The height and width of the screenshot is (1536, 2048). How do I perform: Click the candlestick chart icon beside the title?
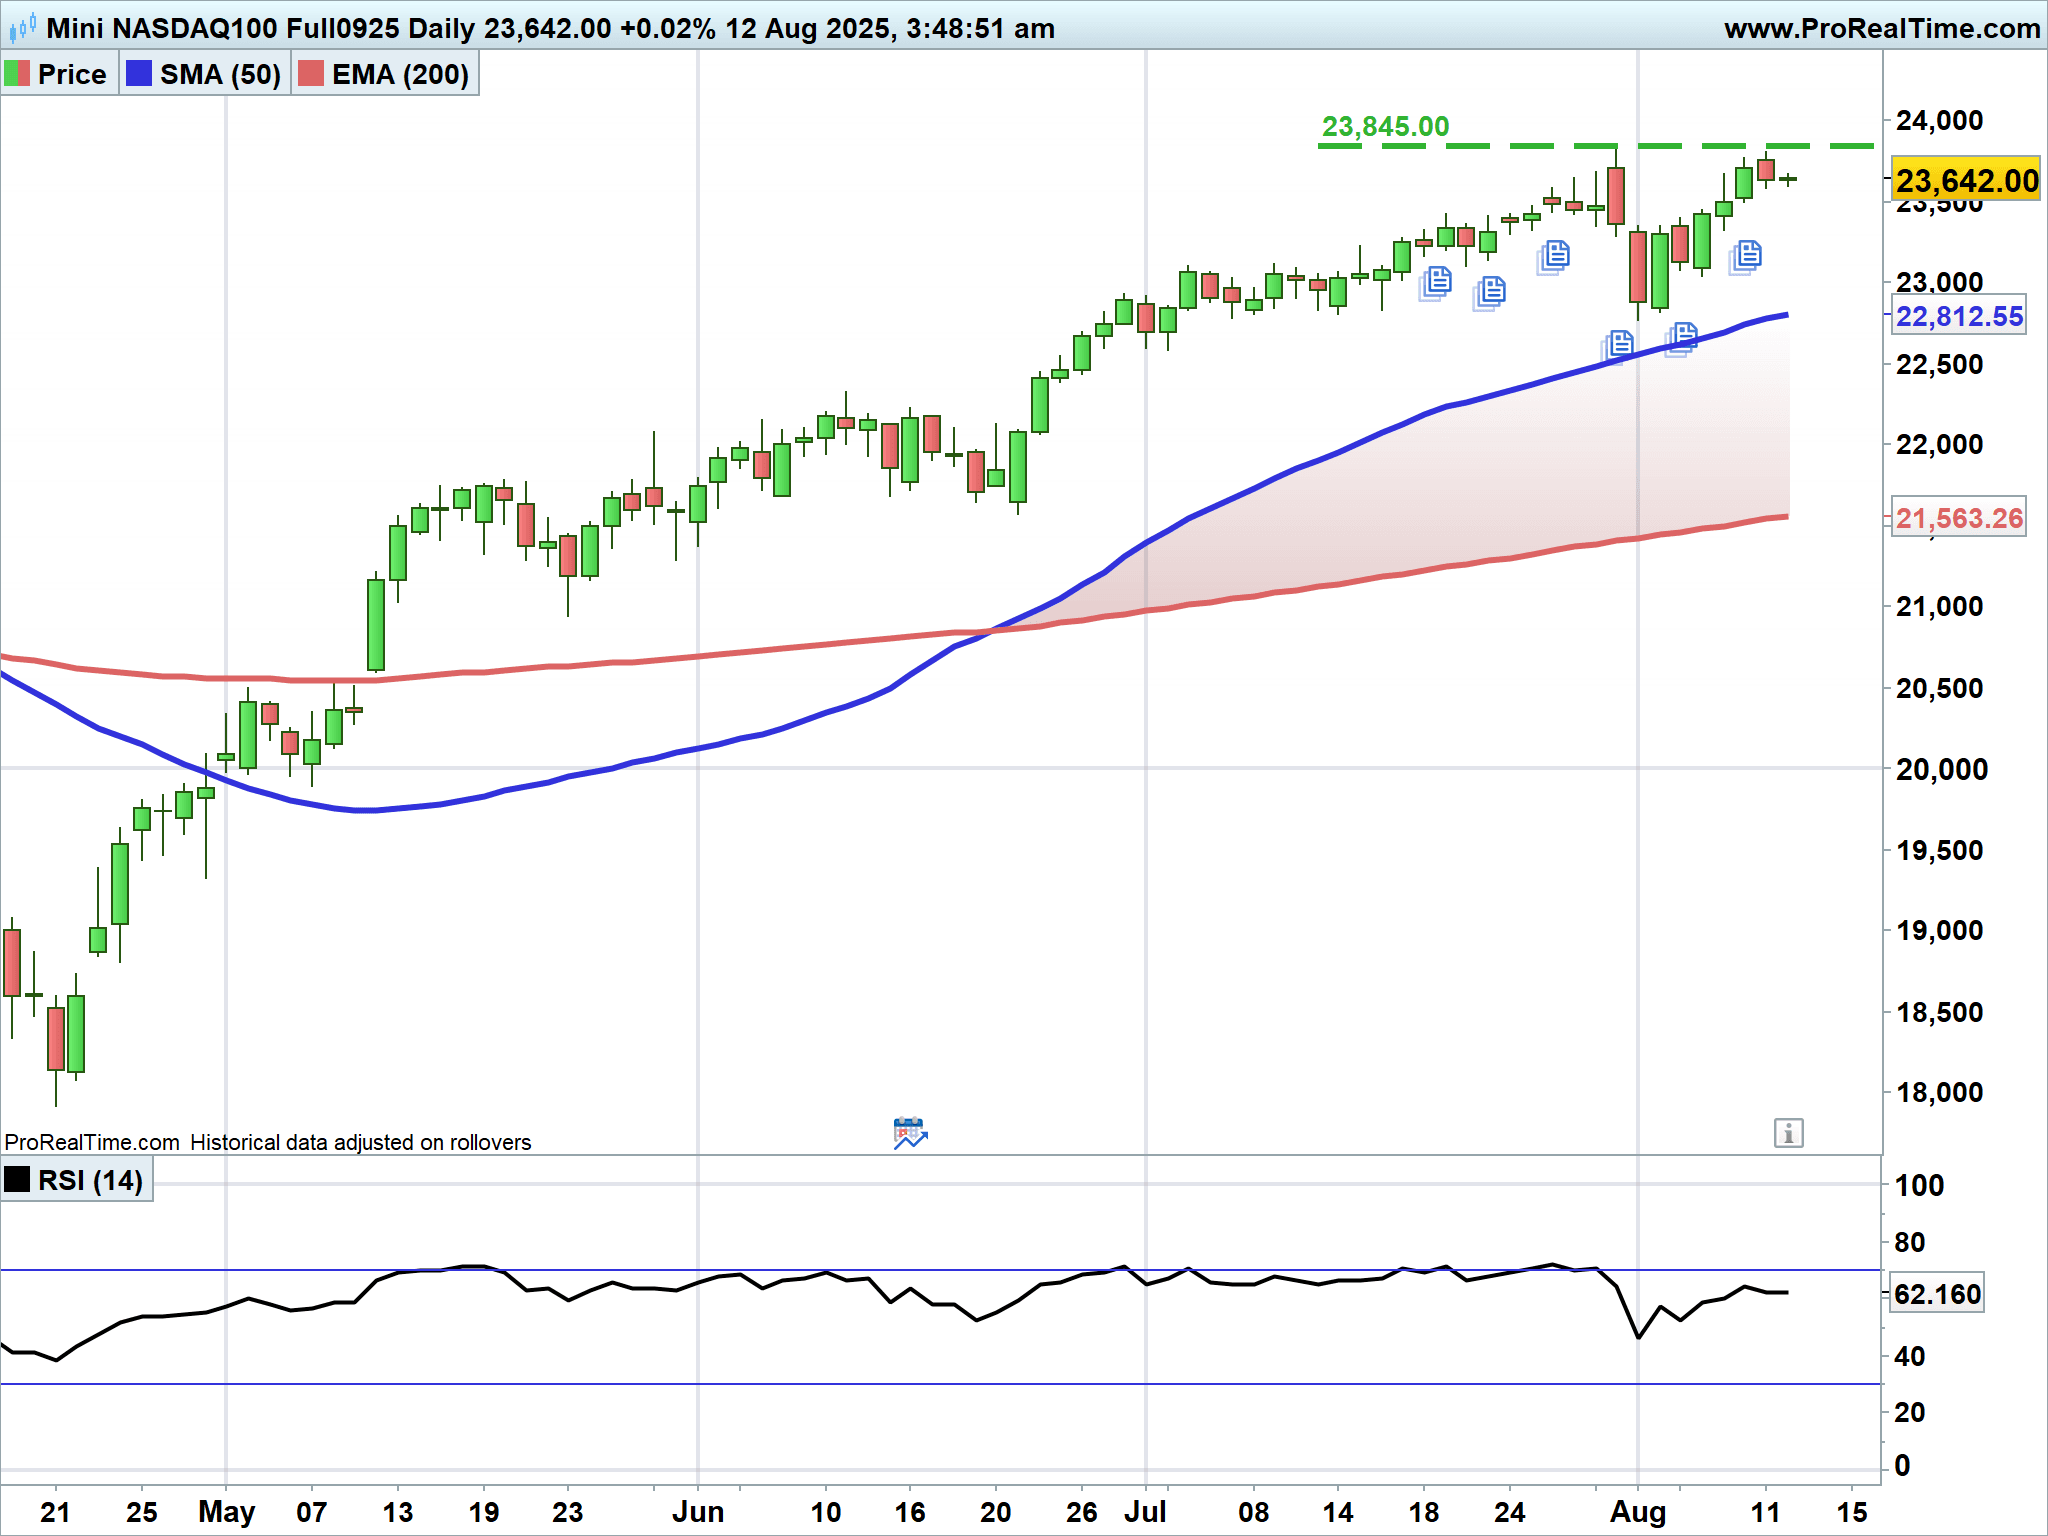pyautogui.click(x=22, y=28)
